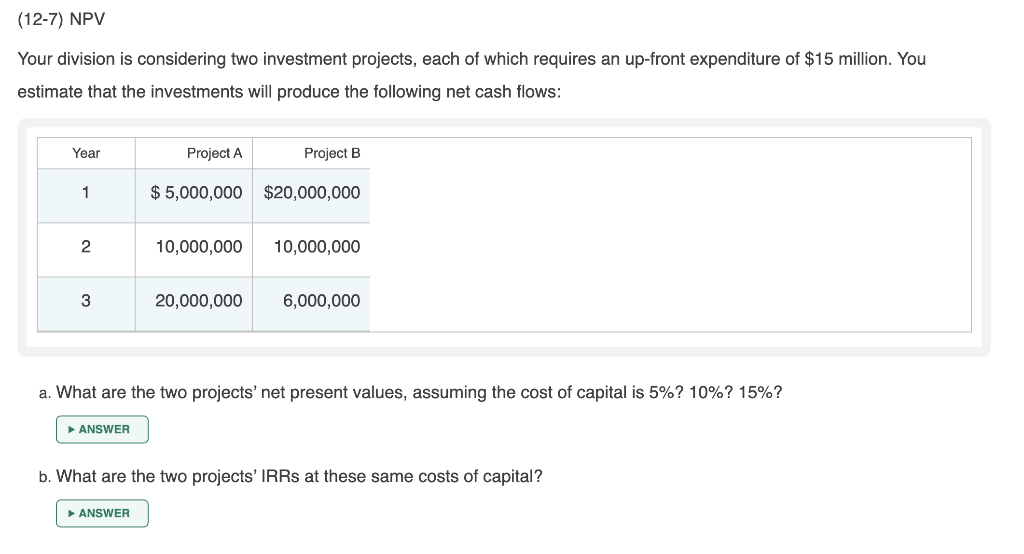Click Project B's year 2 value 10,000,000

click(317, 247)
